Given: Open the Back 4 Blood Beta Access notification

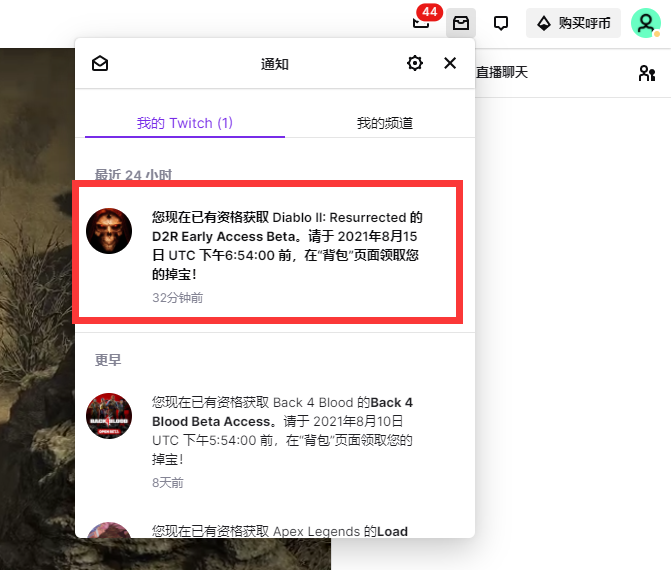Looking at the screenshot, I should pyautogui.click(x=275, y=441).
